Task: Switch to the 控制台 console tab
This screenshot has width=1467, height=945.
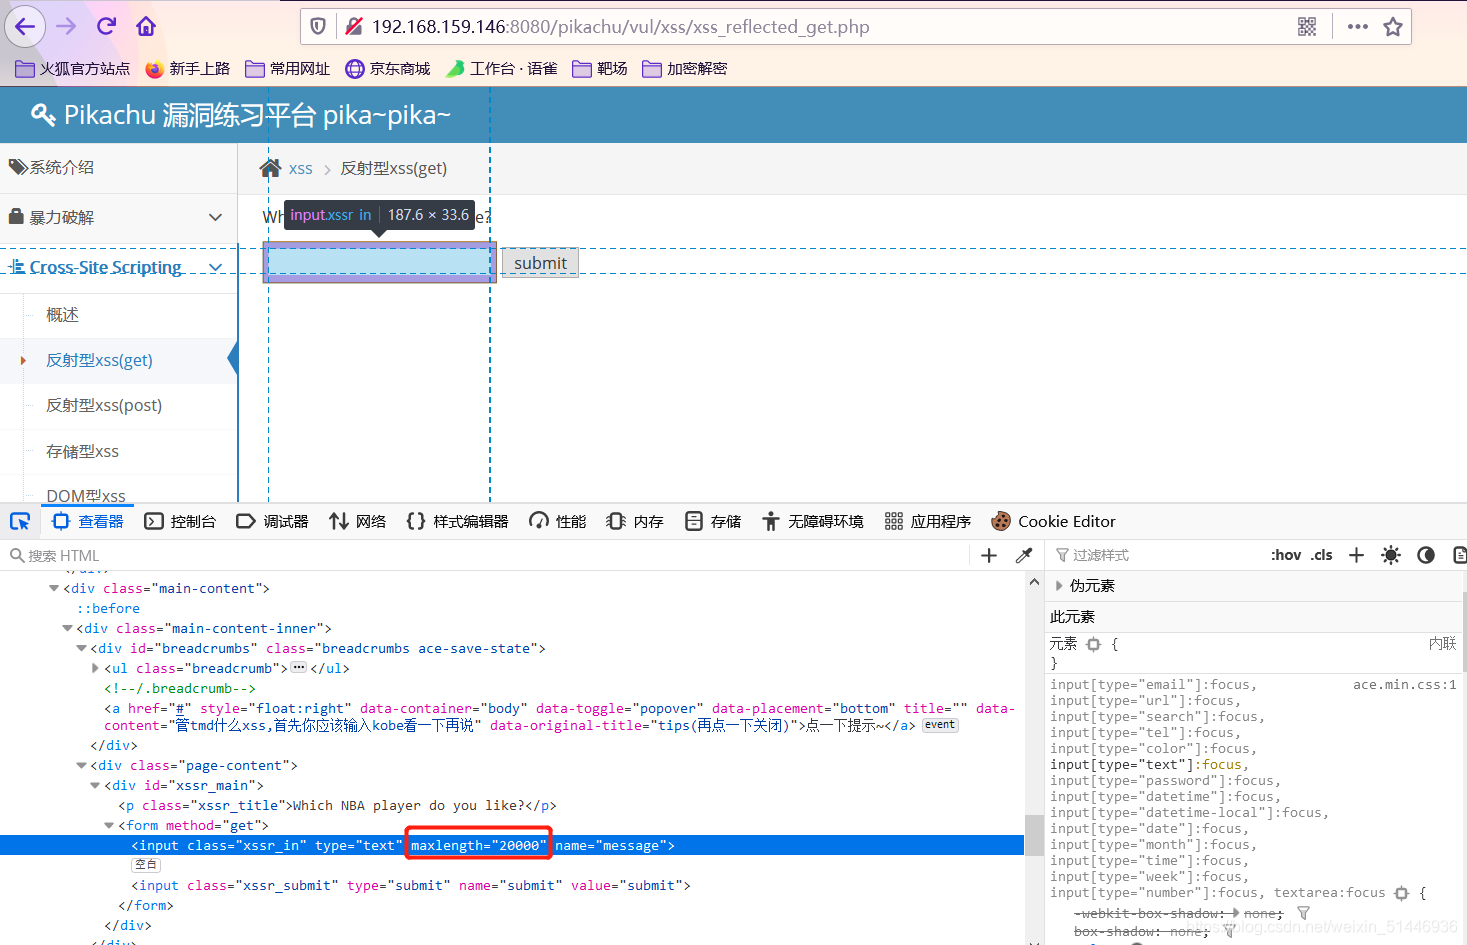Action: point(180,521)
